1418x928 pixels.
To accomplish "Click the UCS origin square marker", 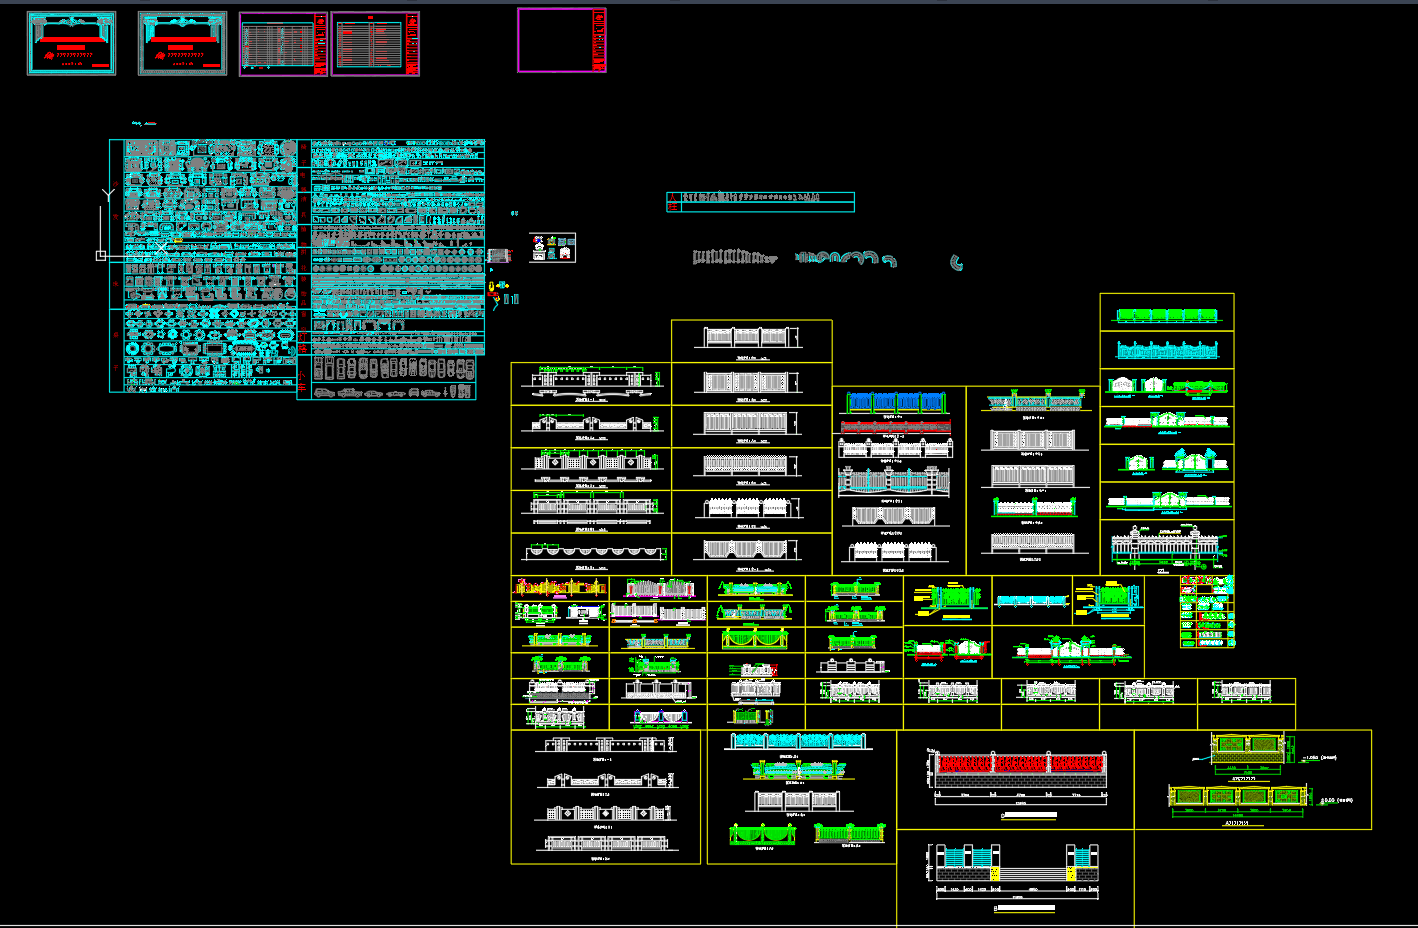I will point(100,256).
